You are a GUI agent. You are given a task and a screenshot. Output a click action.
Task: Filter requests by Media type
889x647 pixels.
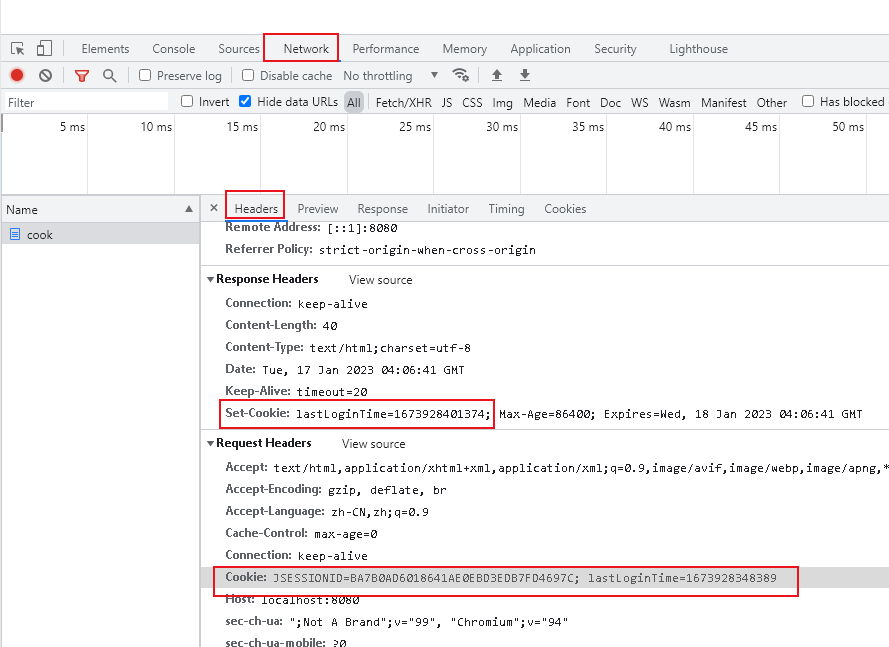tap(539, 103)
